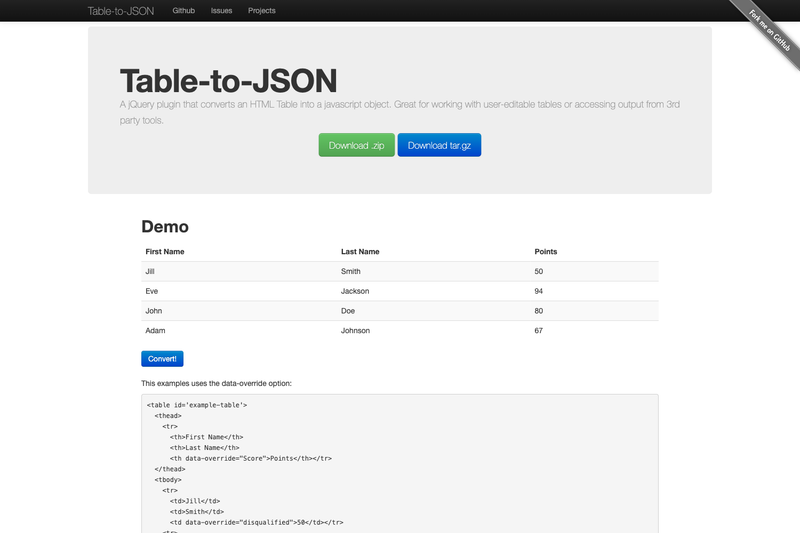The image size is (800, 533).
Task: Select the John table cell
Action: coord(154,311)
